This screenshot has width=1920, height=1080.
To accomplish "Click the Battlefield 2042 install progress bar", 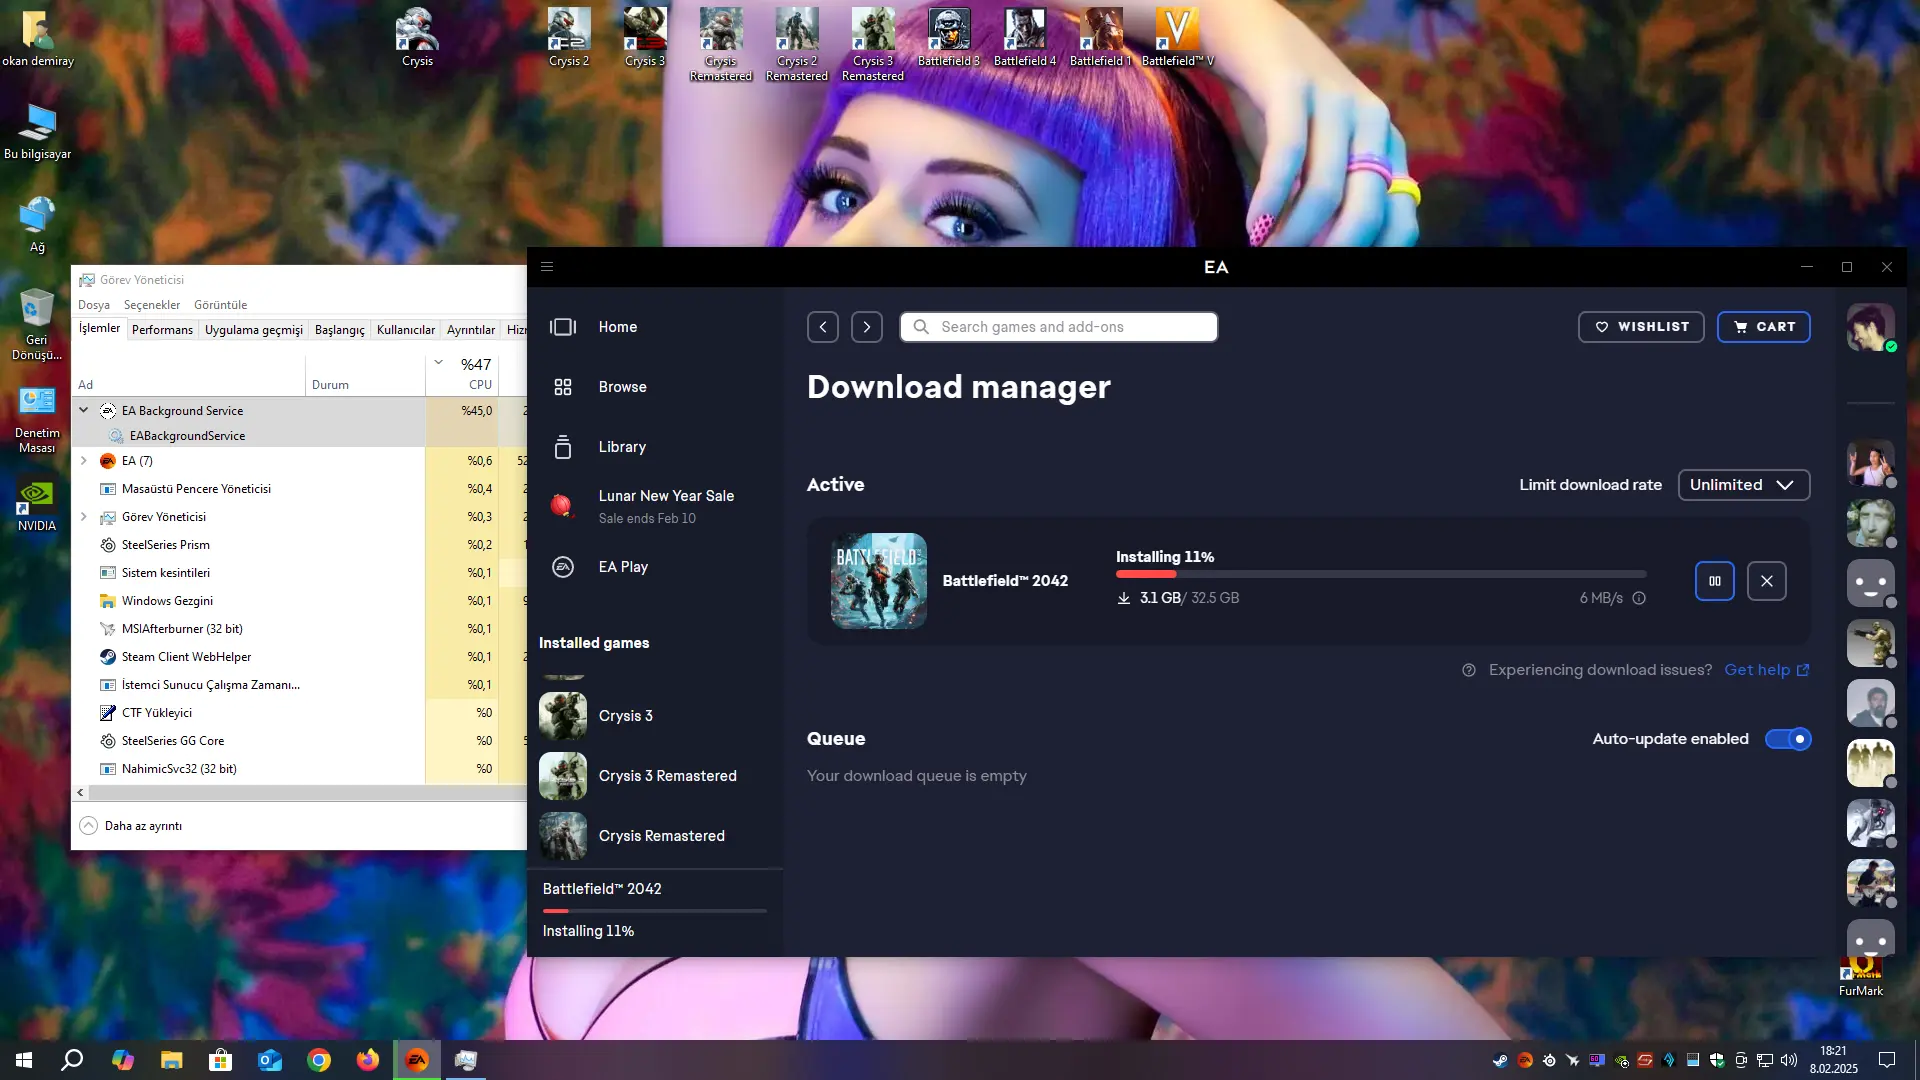I will pyautogui.click(x=1380, y=574).
